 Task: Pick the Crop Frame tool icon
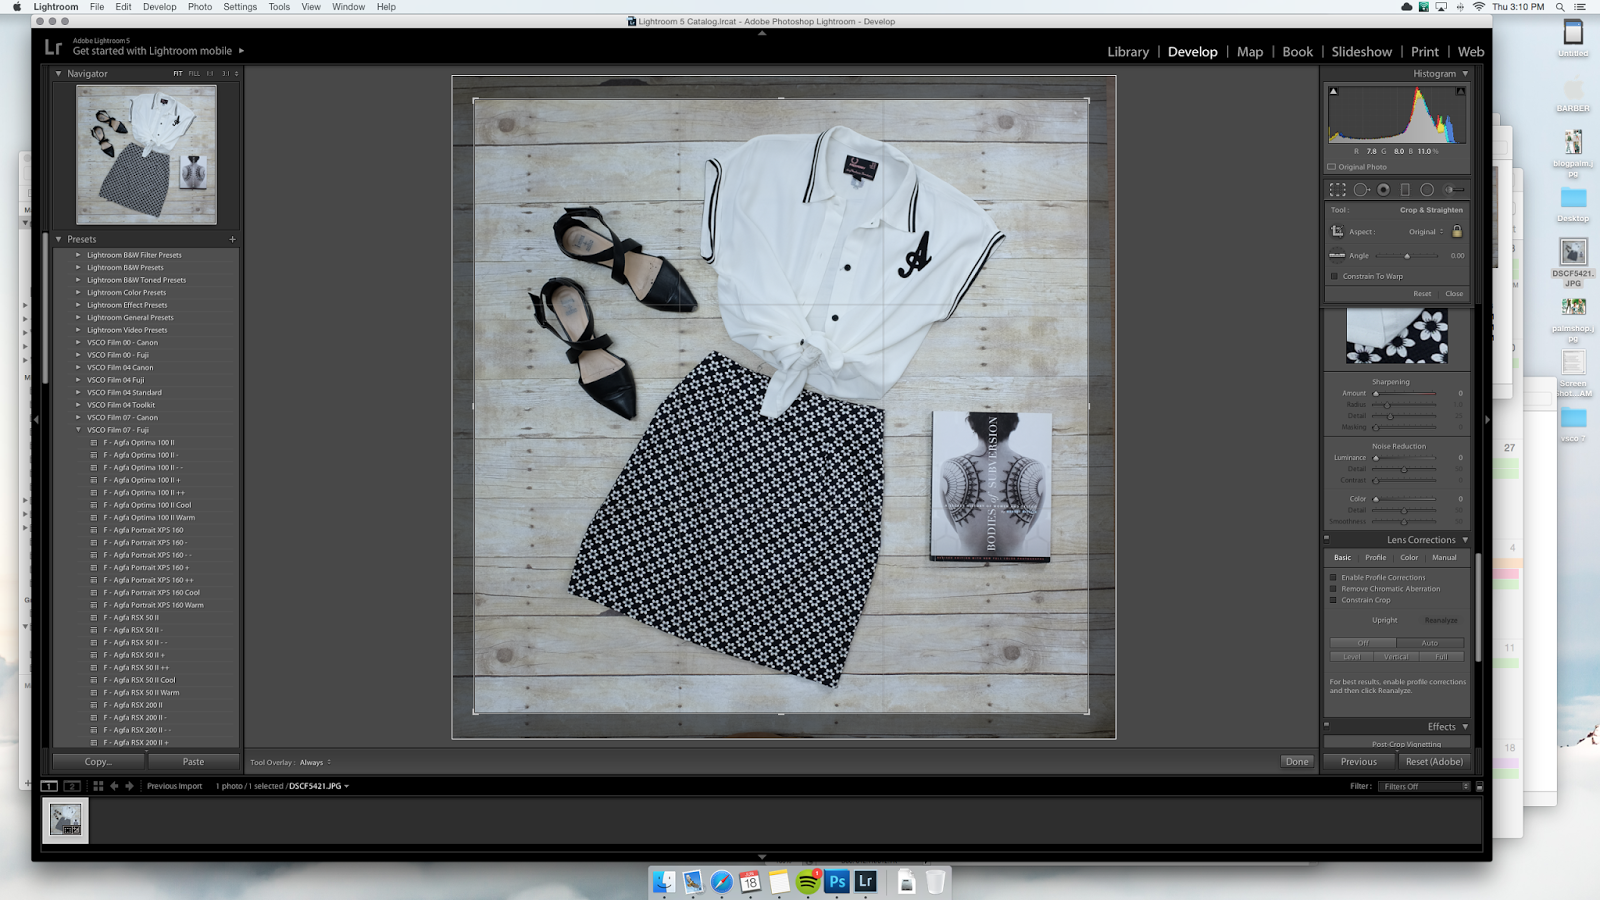coord(1337,231)
